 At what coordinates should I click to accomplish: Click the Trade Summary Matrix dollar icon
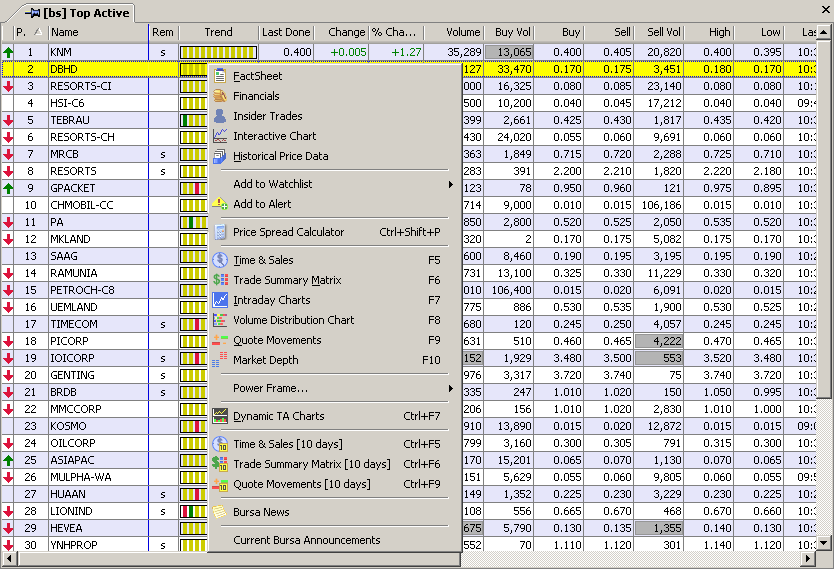220,280
